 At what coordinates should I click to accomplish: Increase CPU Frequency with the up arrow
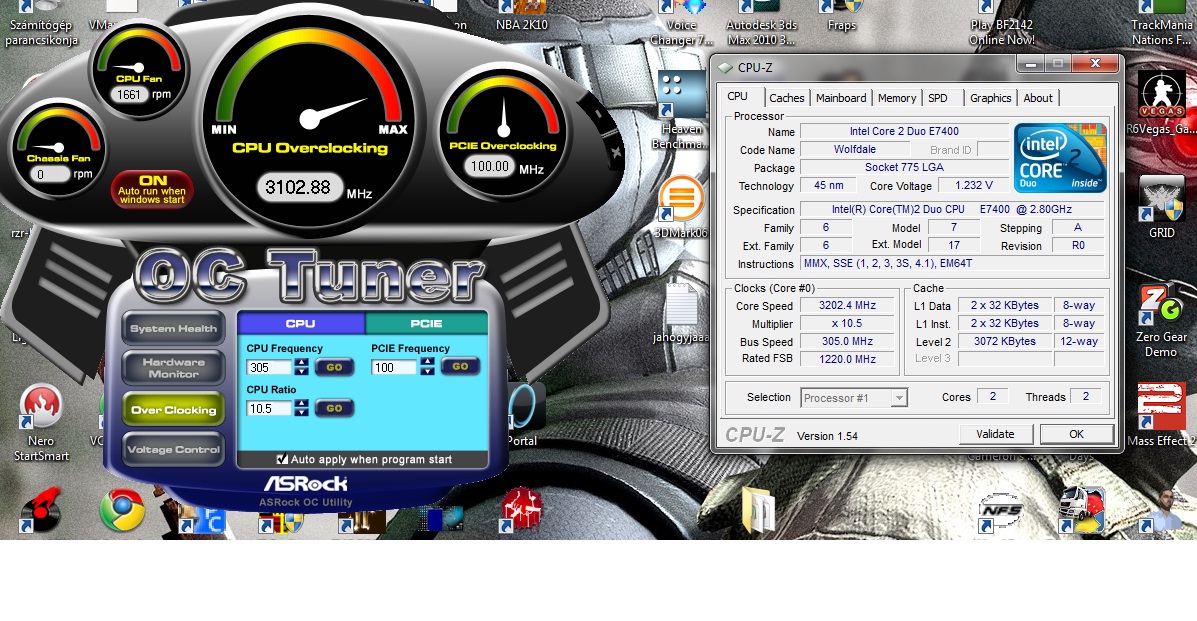302,362
